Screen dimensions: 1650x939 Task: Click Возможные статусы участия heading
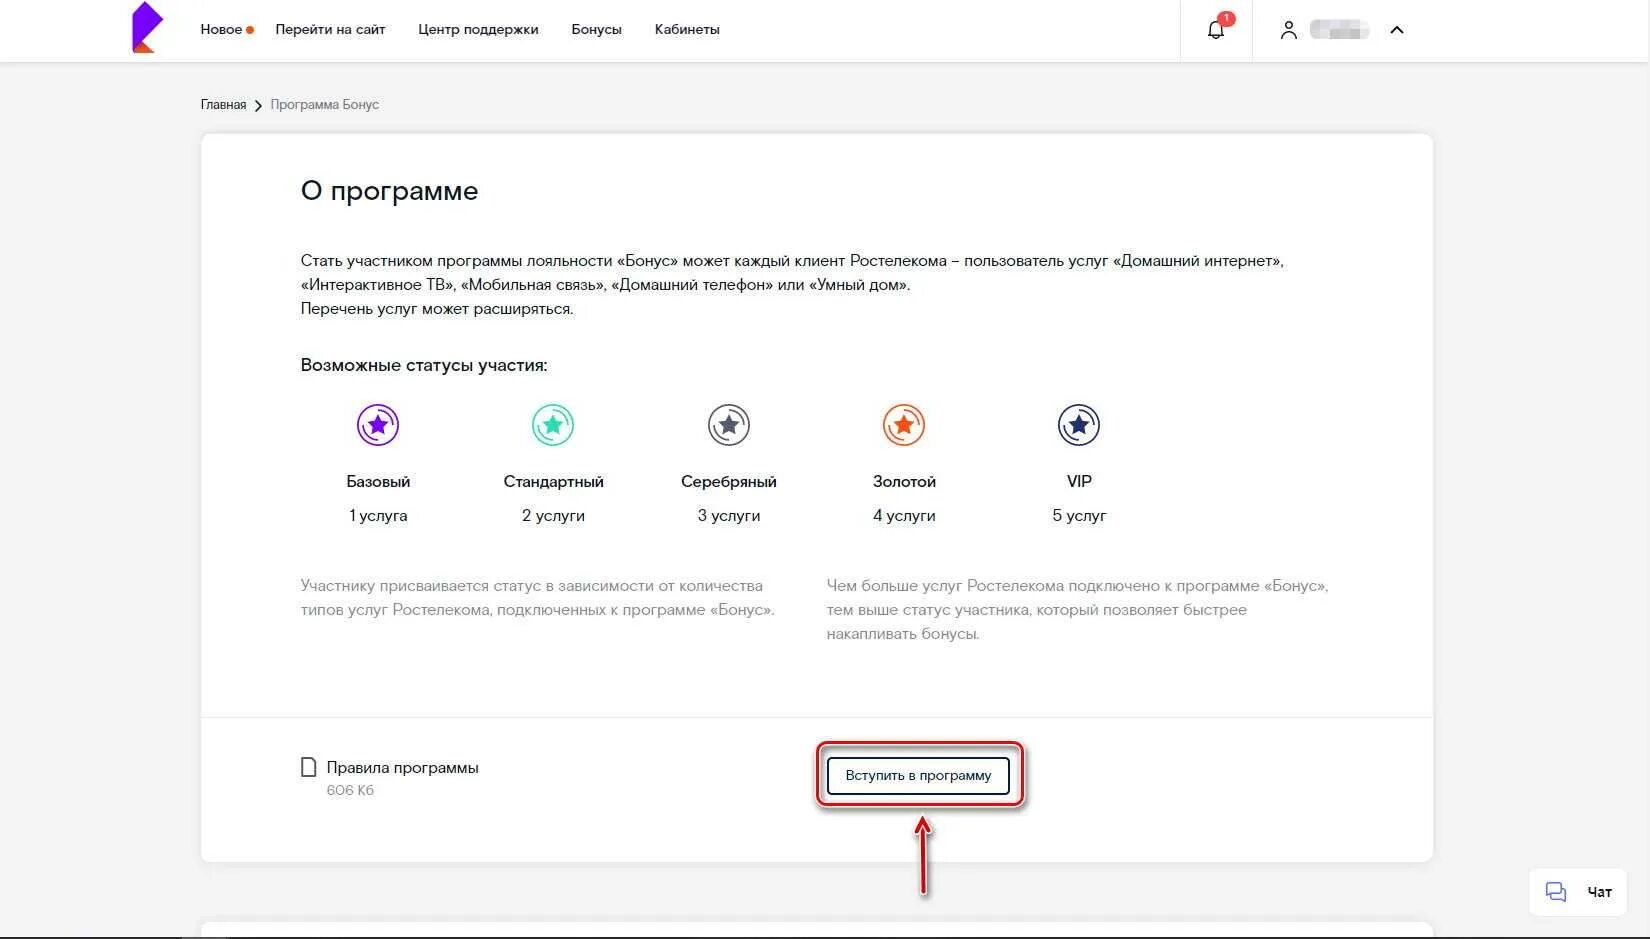(x=424, y=365)
